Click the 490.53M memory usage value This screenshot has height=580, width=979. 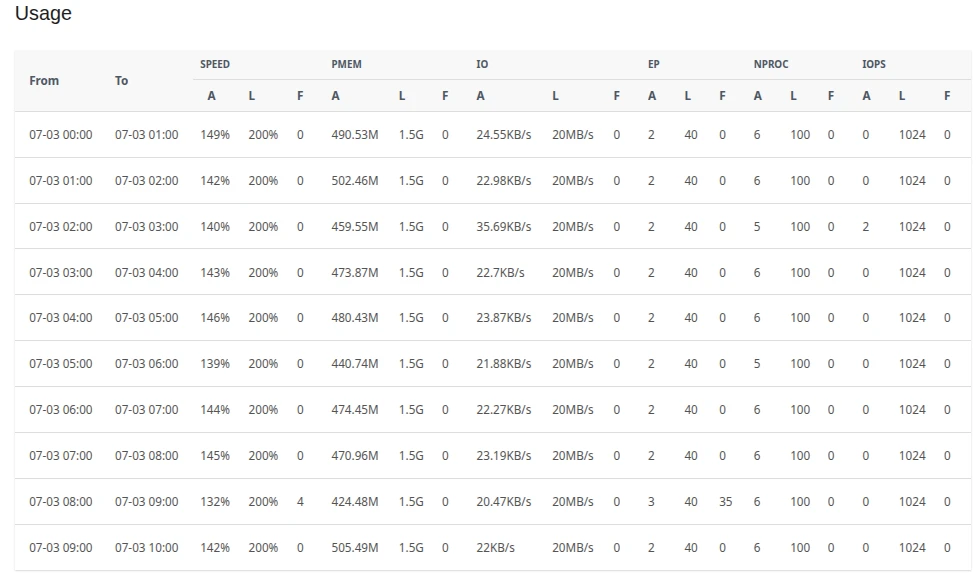pos(355,135)
